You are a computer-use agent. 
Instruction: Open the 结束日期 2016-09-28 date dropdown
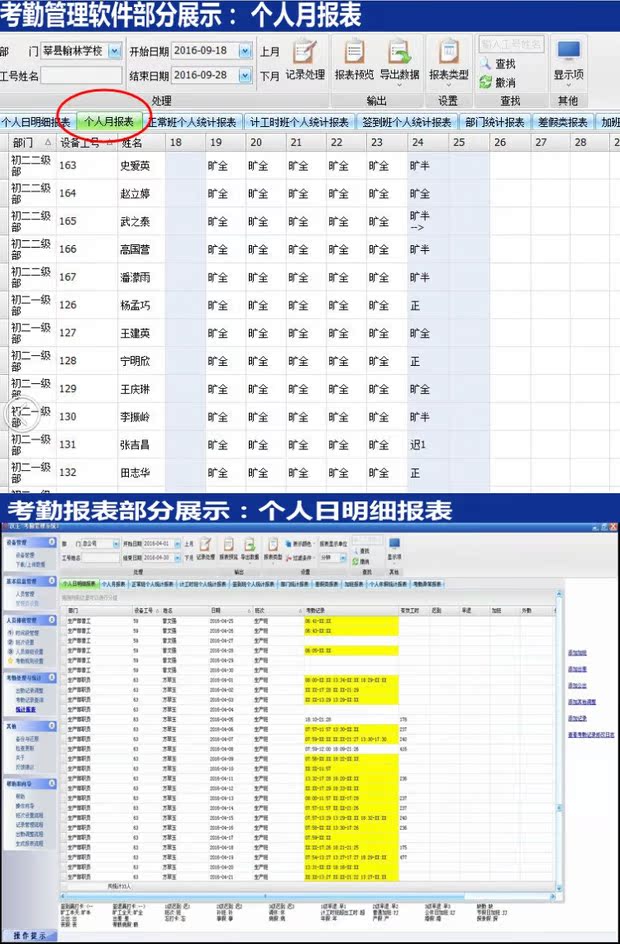[x=244, y=75]
